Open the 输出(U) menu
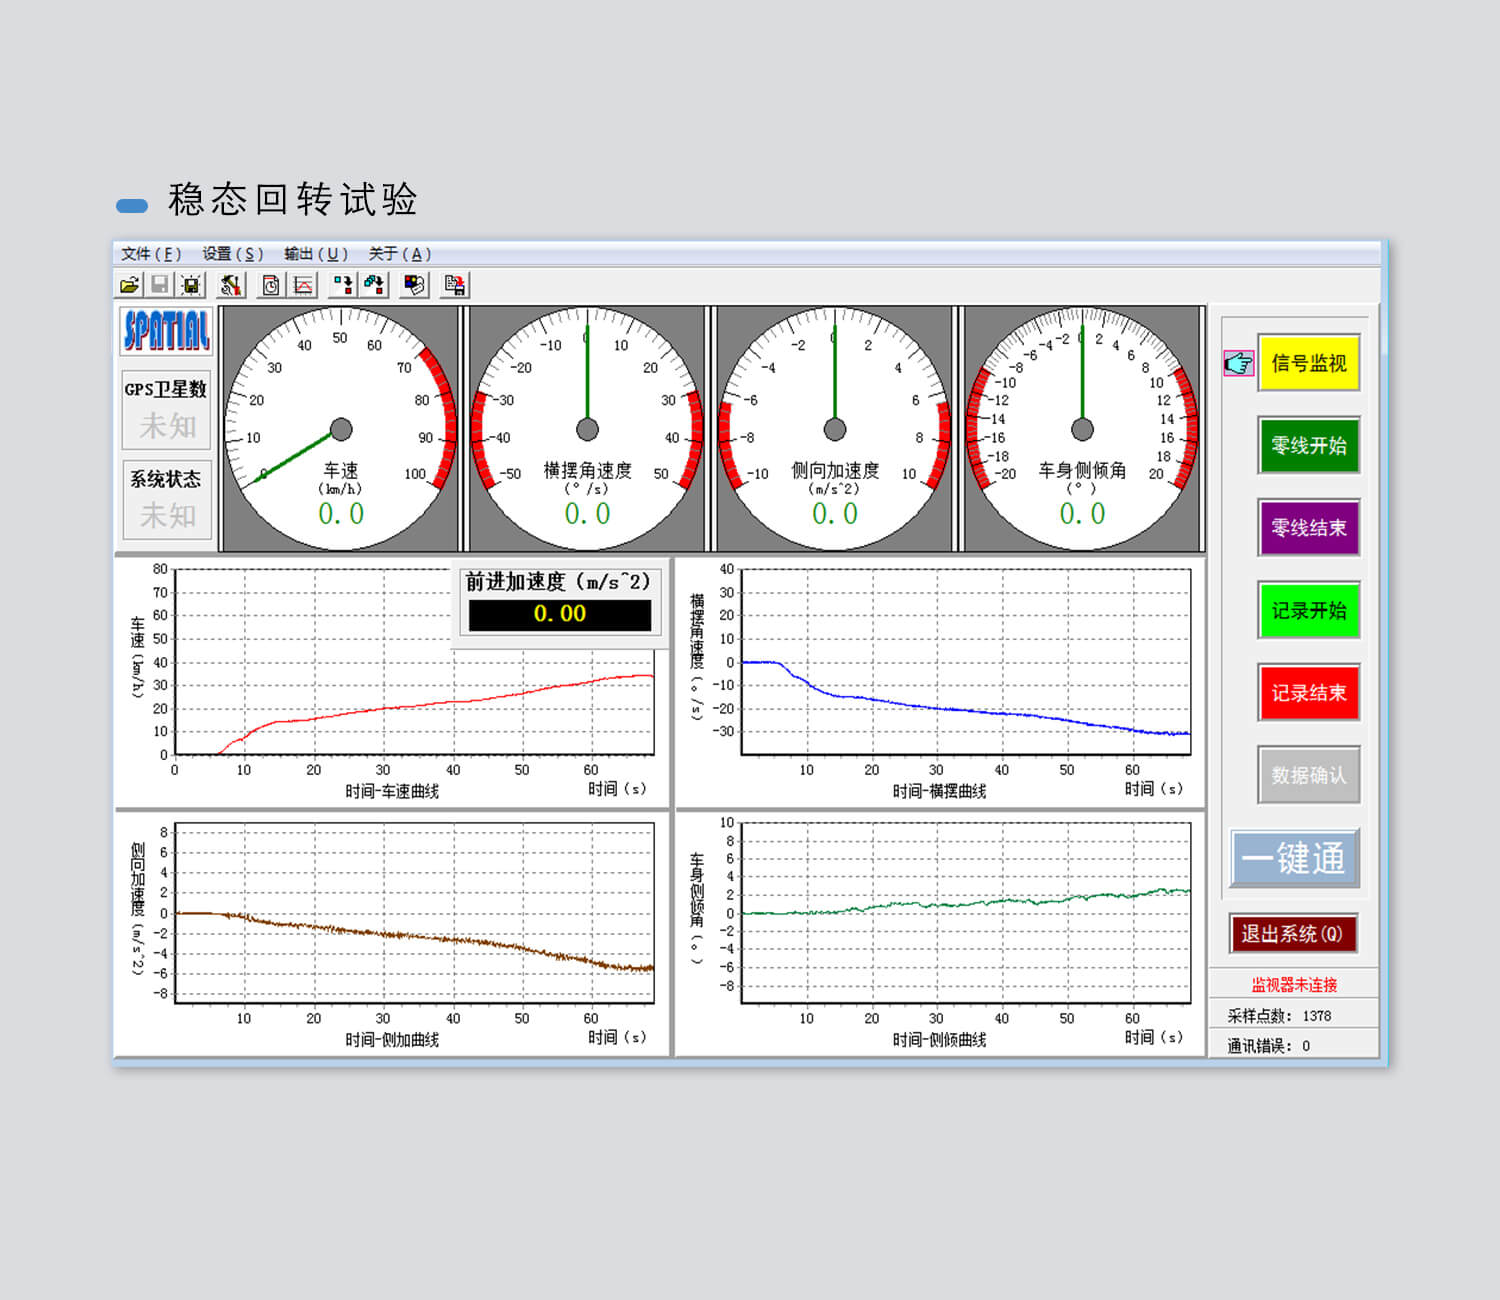Screen dimensions: 1500x1300 [315, 254]
